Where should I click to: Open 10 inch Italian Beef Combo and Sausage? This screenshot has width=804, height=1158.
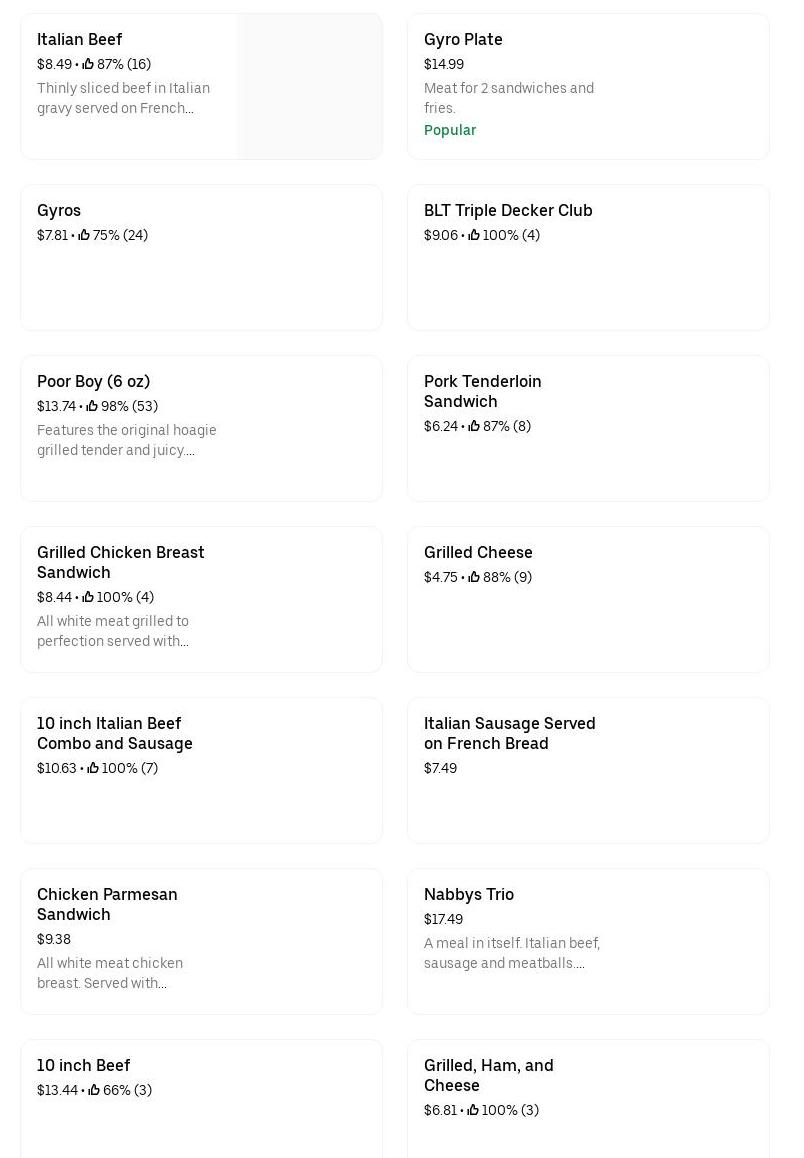(201, 770)
